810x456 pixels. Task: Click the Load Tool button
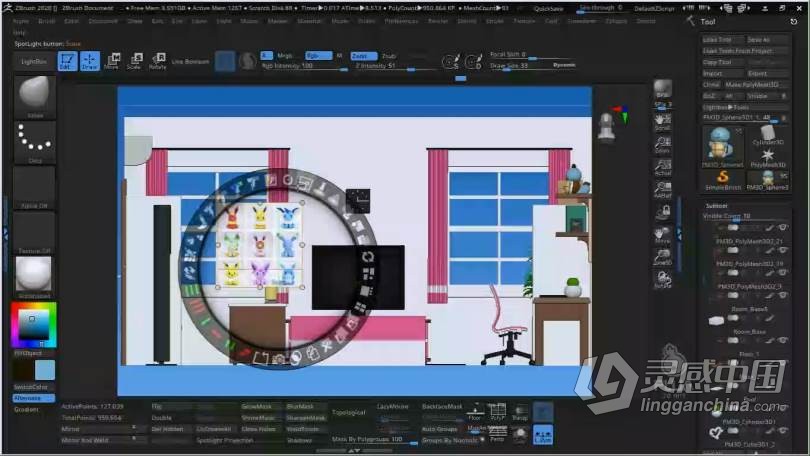[x=722, y=40]
